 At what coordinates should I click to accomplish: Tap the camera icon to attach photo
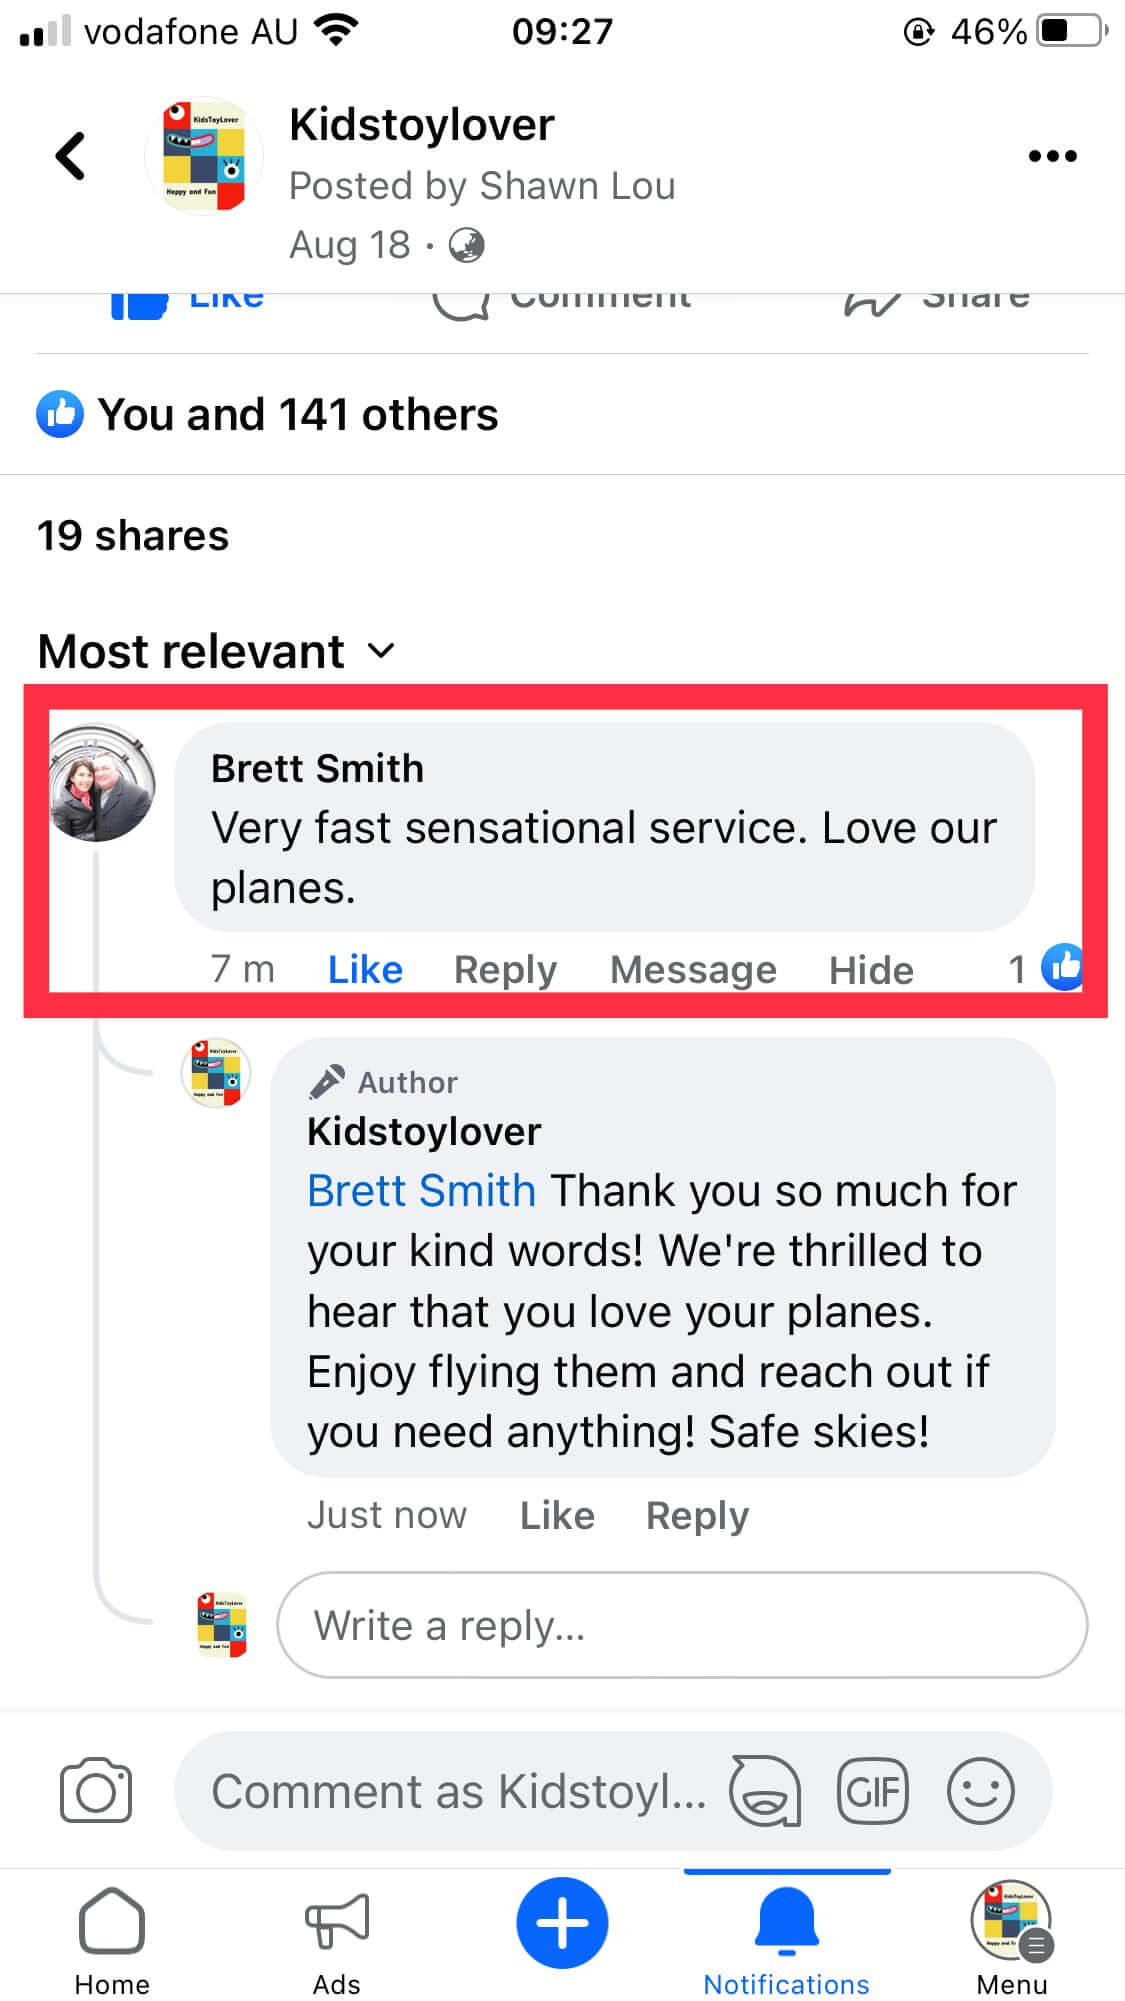click(96, 1790)
